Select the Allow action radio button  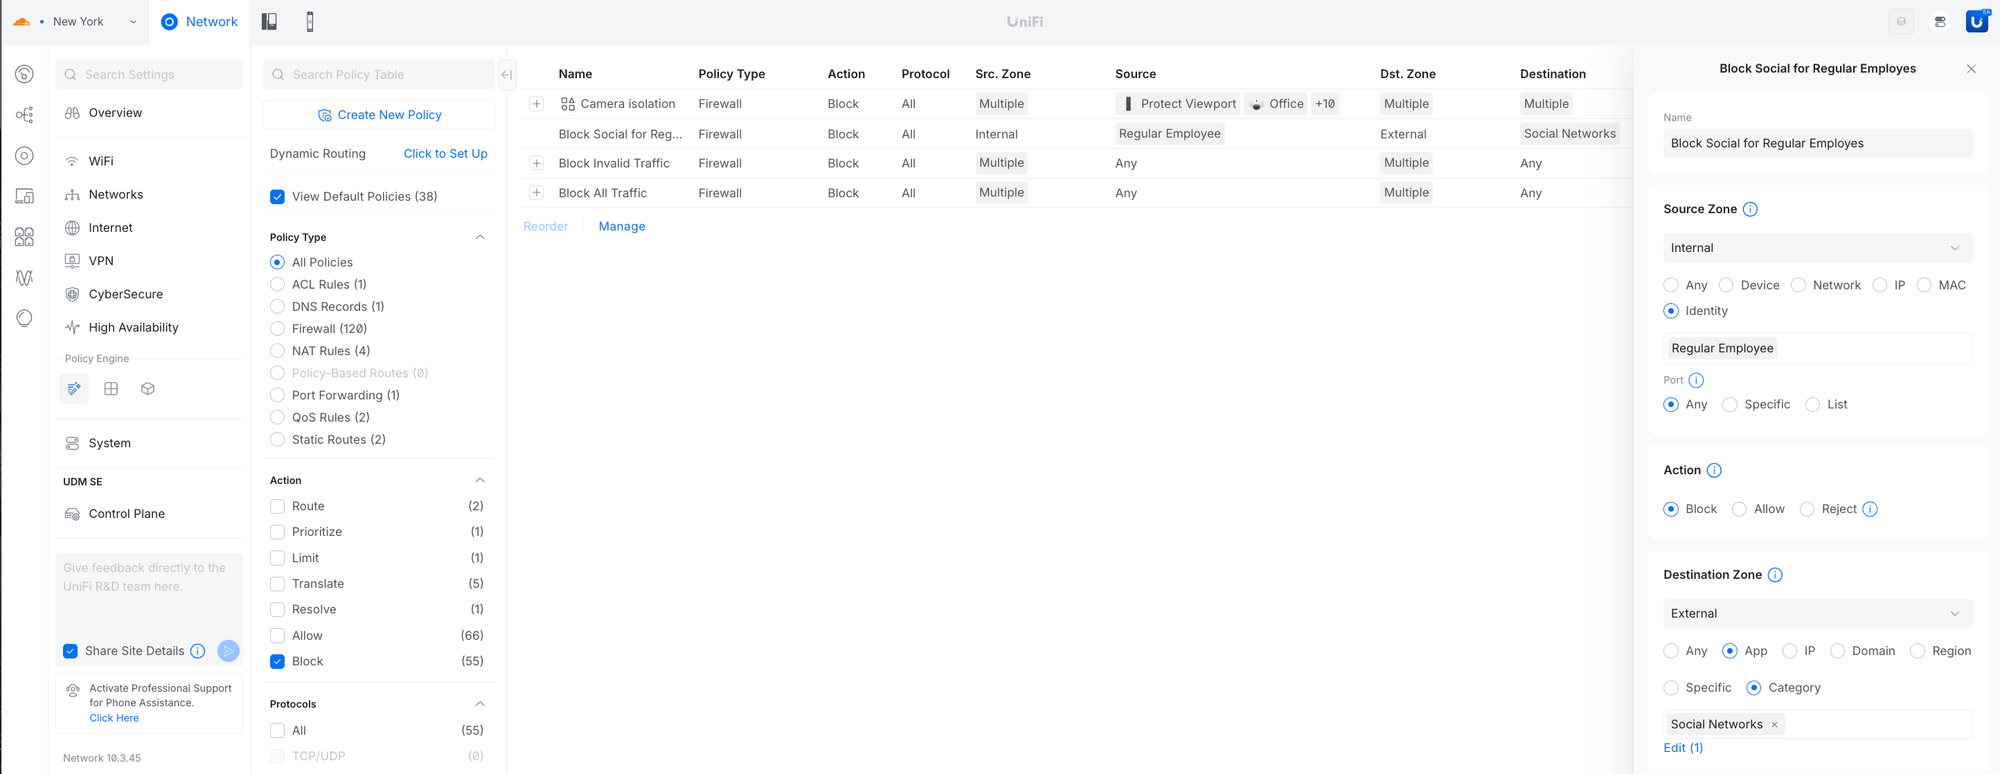tap(1740, 509)
